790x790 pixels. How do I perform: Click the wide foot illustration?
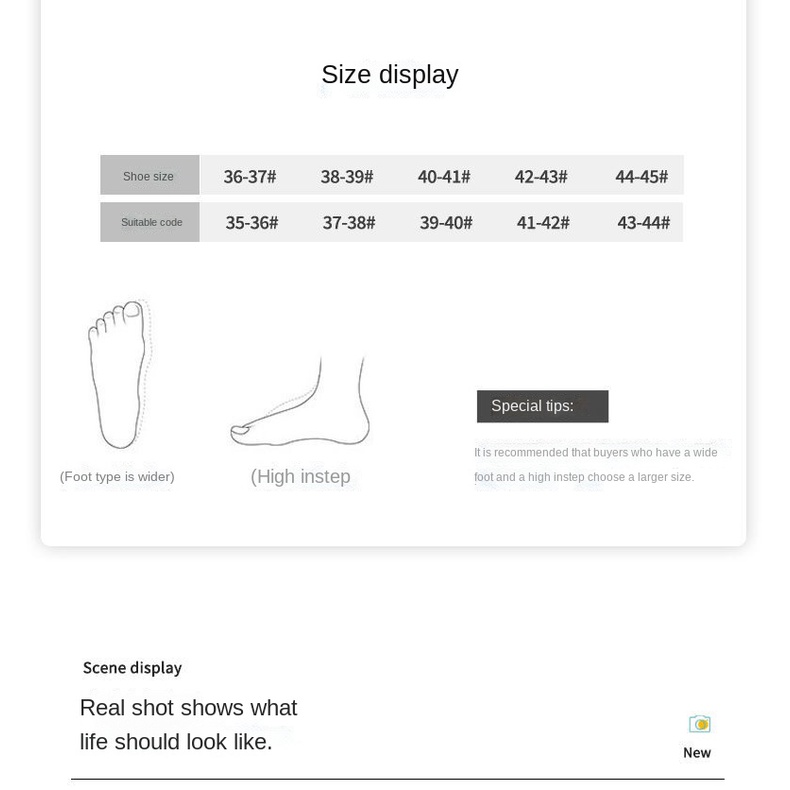click(119, 374)
